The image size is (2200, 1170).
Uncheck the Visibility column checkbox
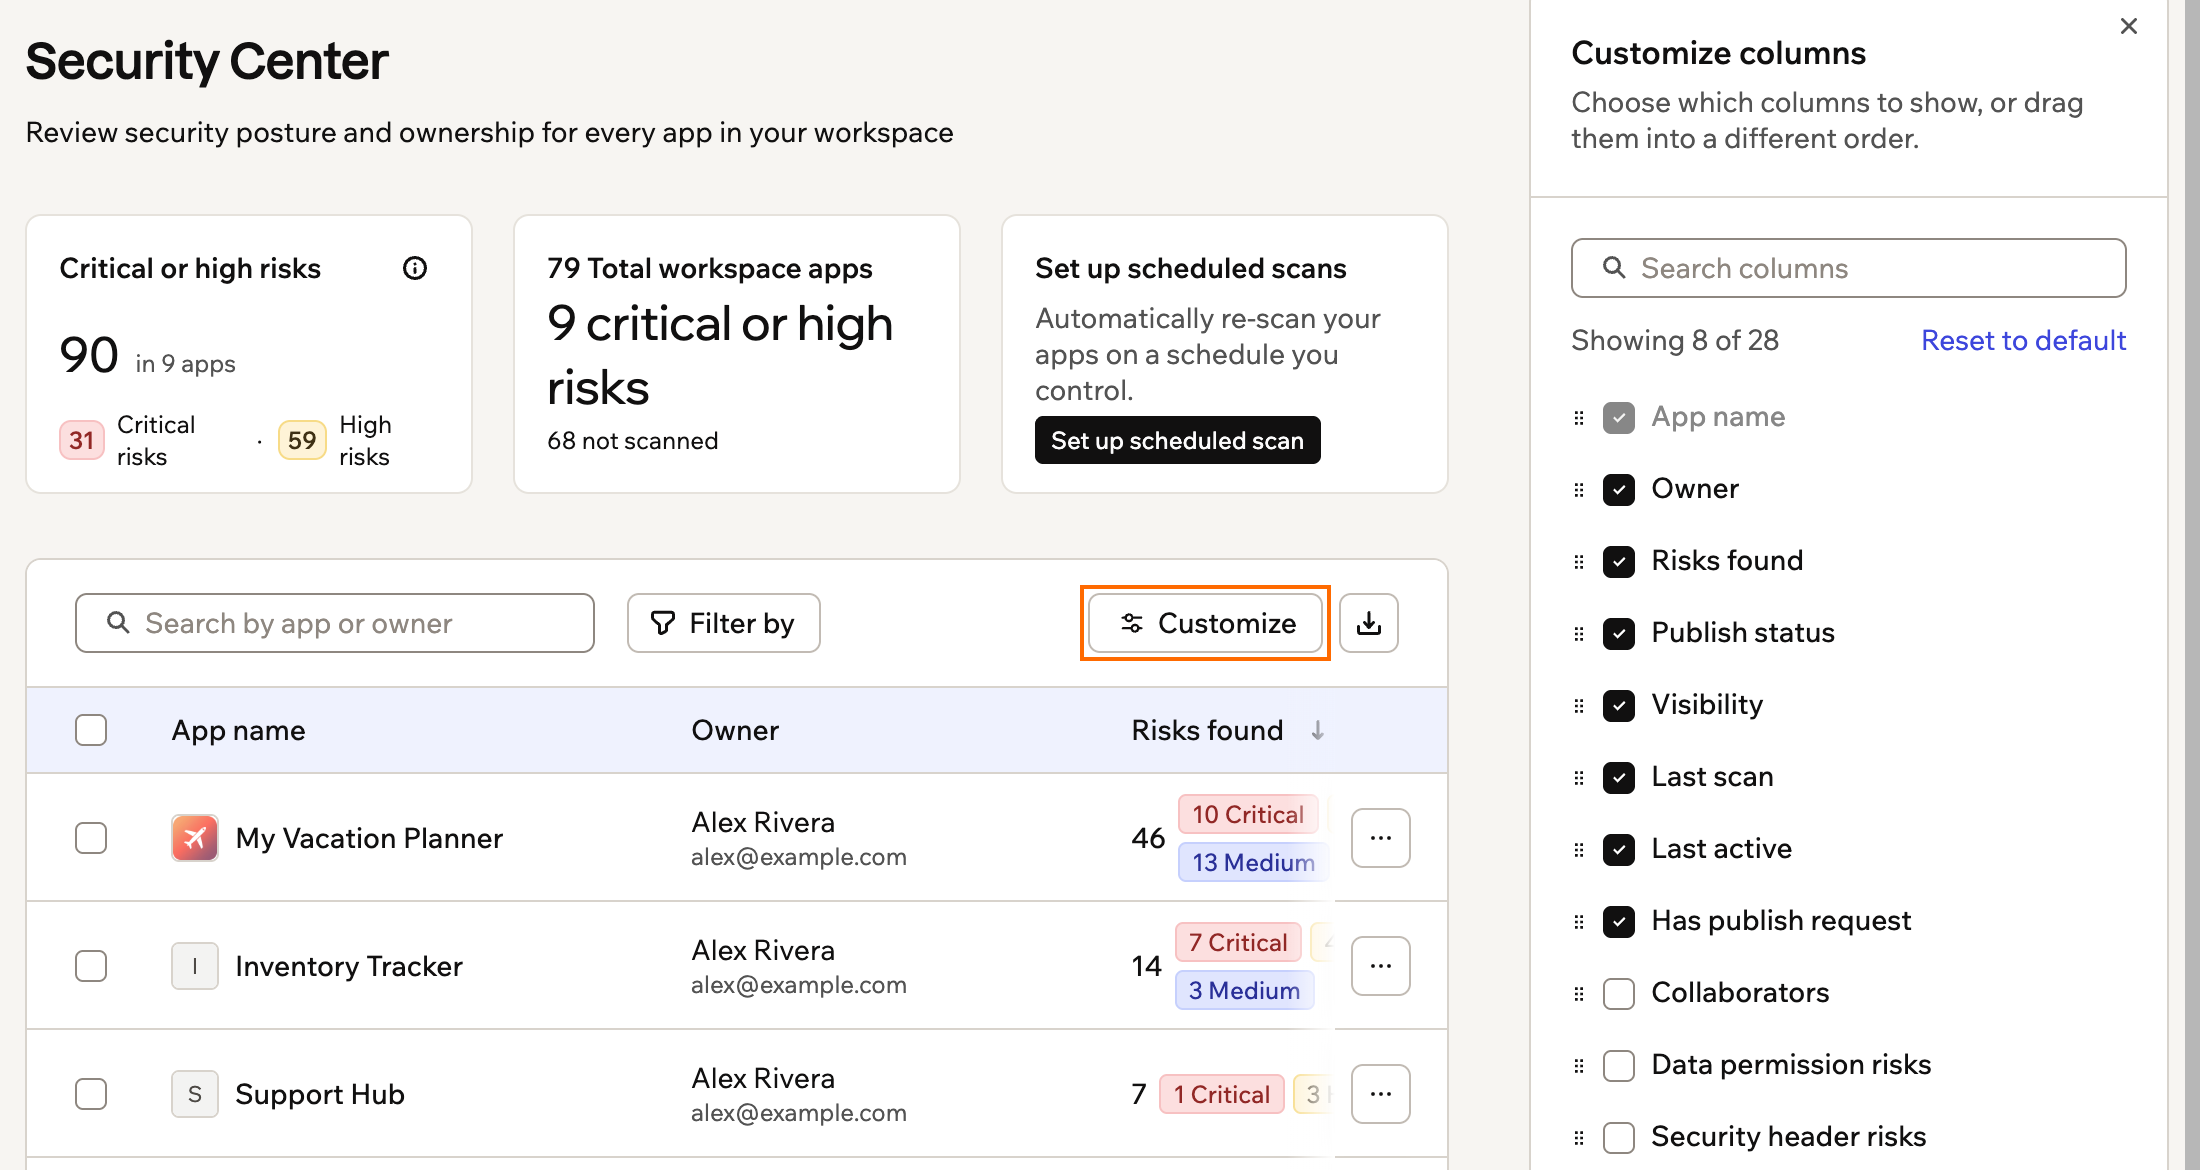[x=1619, y=706]
